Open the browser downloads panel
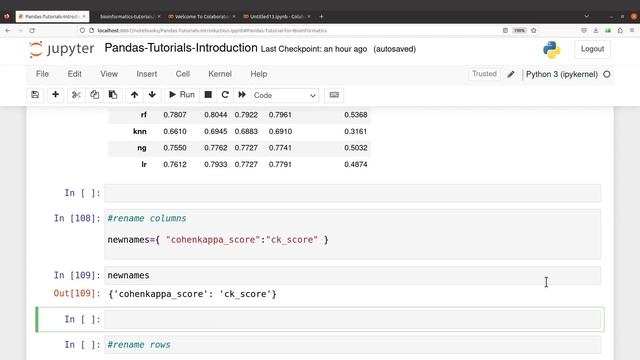 coord(596,31)
